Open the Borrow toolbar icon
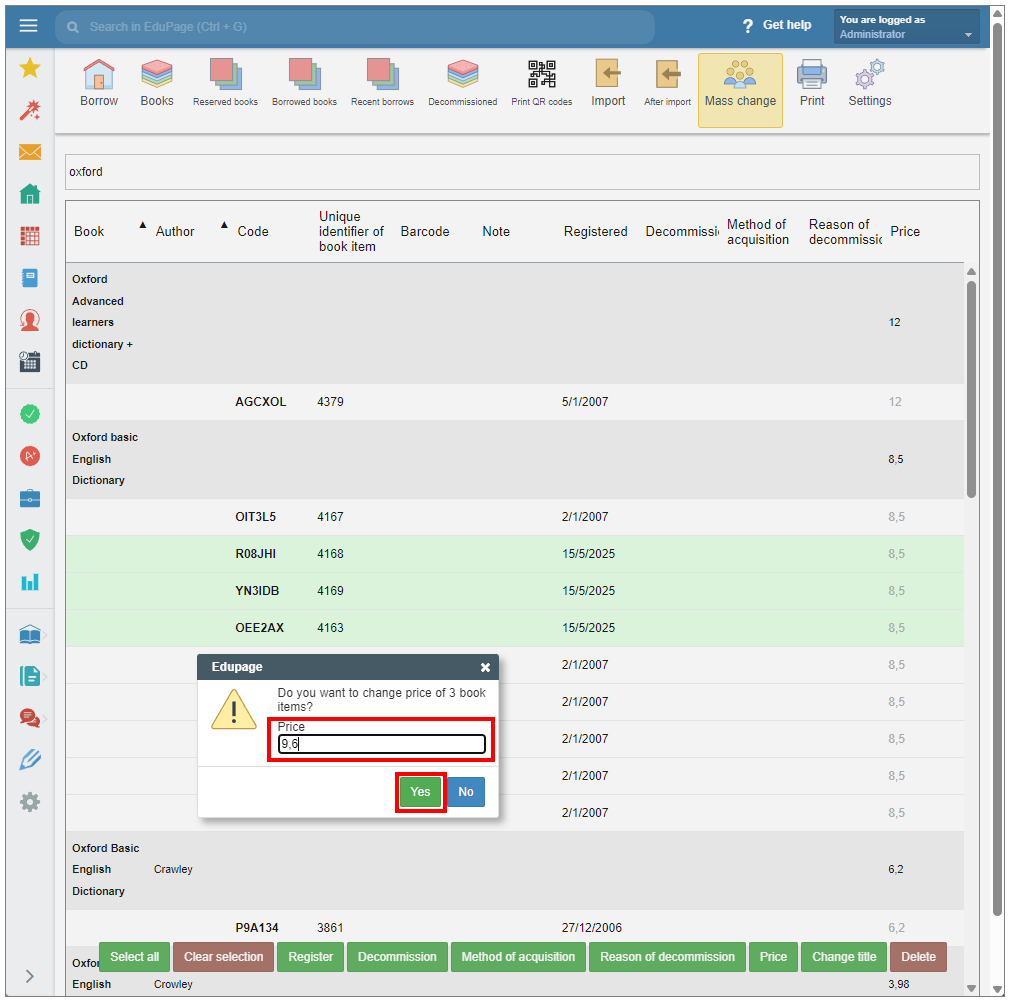 (x=98, y=83)
